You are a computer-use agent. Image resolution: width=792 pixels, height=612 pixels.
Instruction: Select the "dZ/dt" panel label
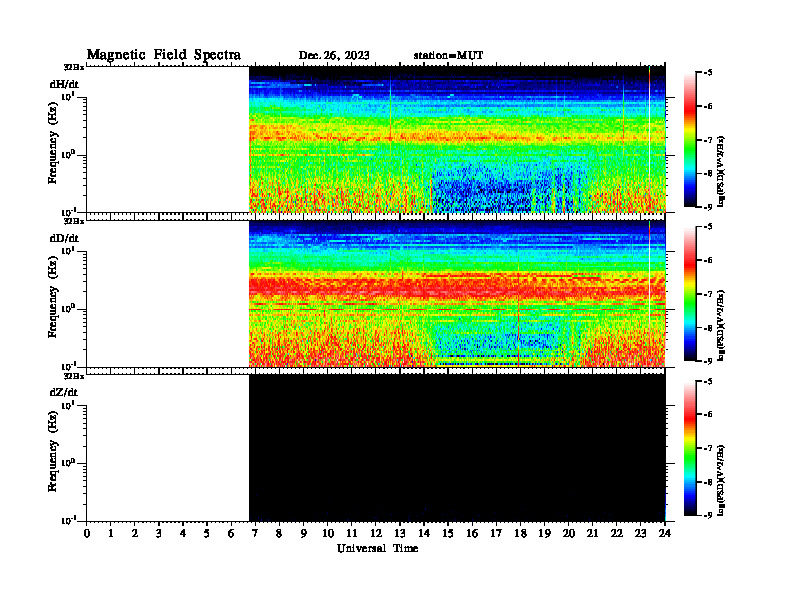point(64,392)
